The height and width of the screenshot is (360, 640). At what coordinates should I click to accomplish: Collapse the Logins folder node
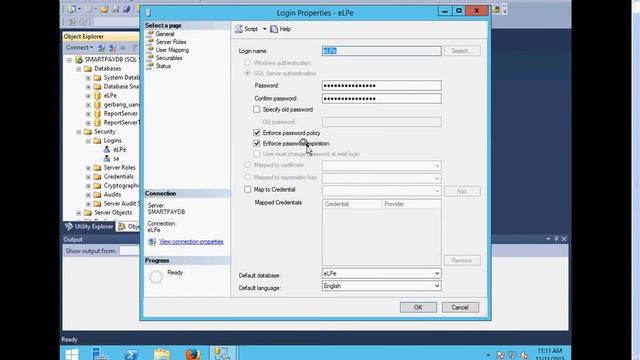pos(88,141)
